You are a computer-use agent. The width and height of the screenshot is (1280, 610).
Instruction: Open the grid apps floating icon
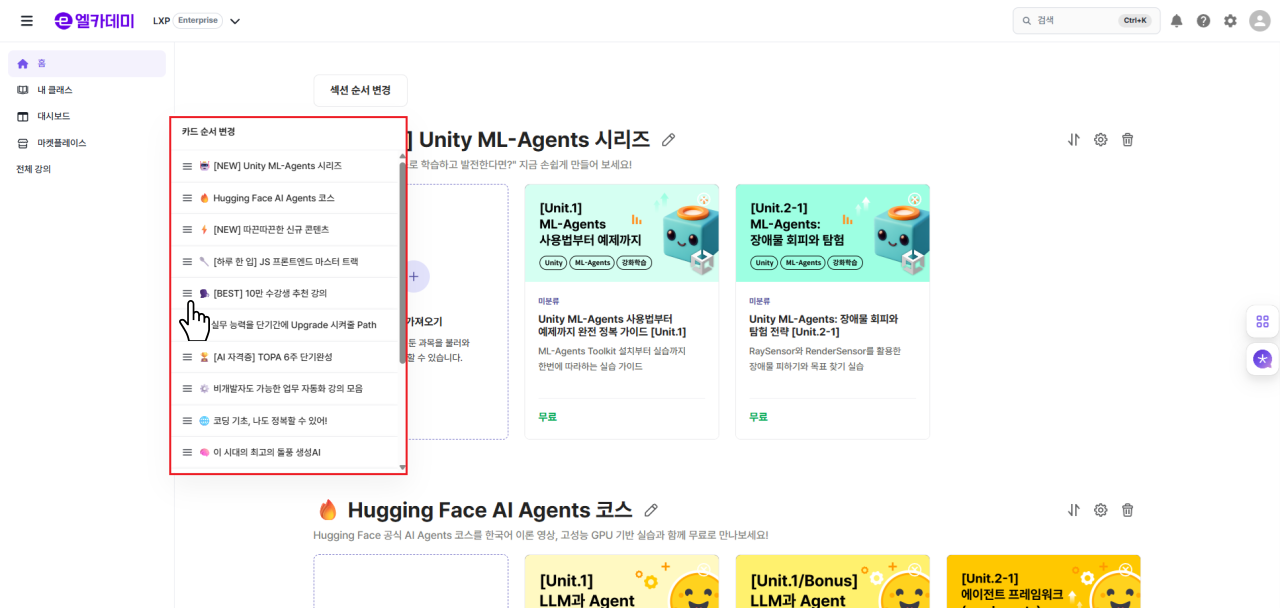pyautogui.click(x=1263, y=322)
